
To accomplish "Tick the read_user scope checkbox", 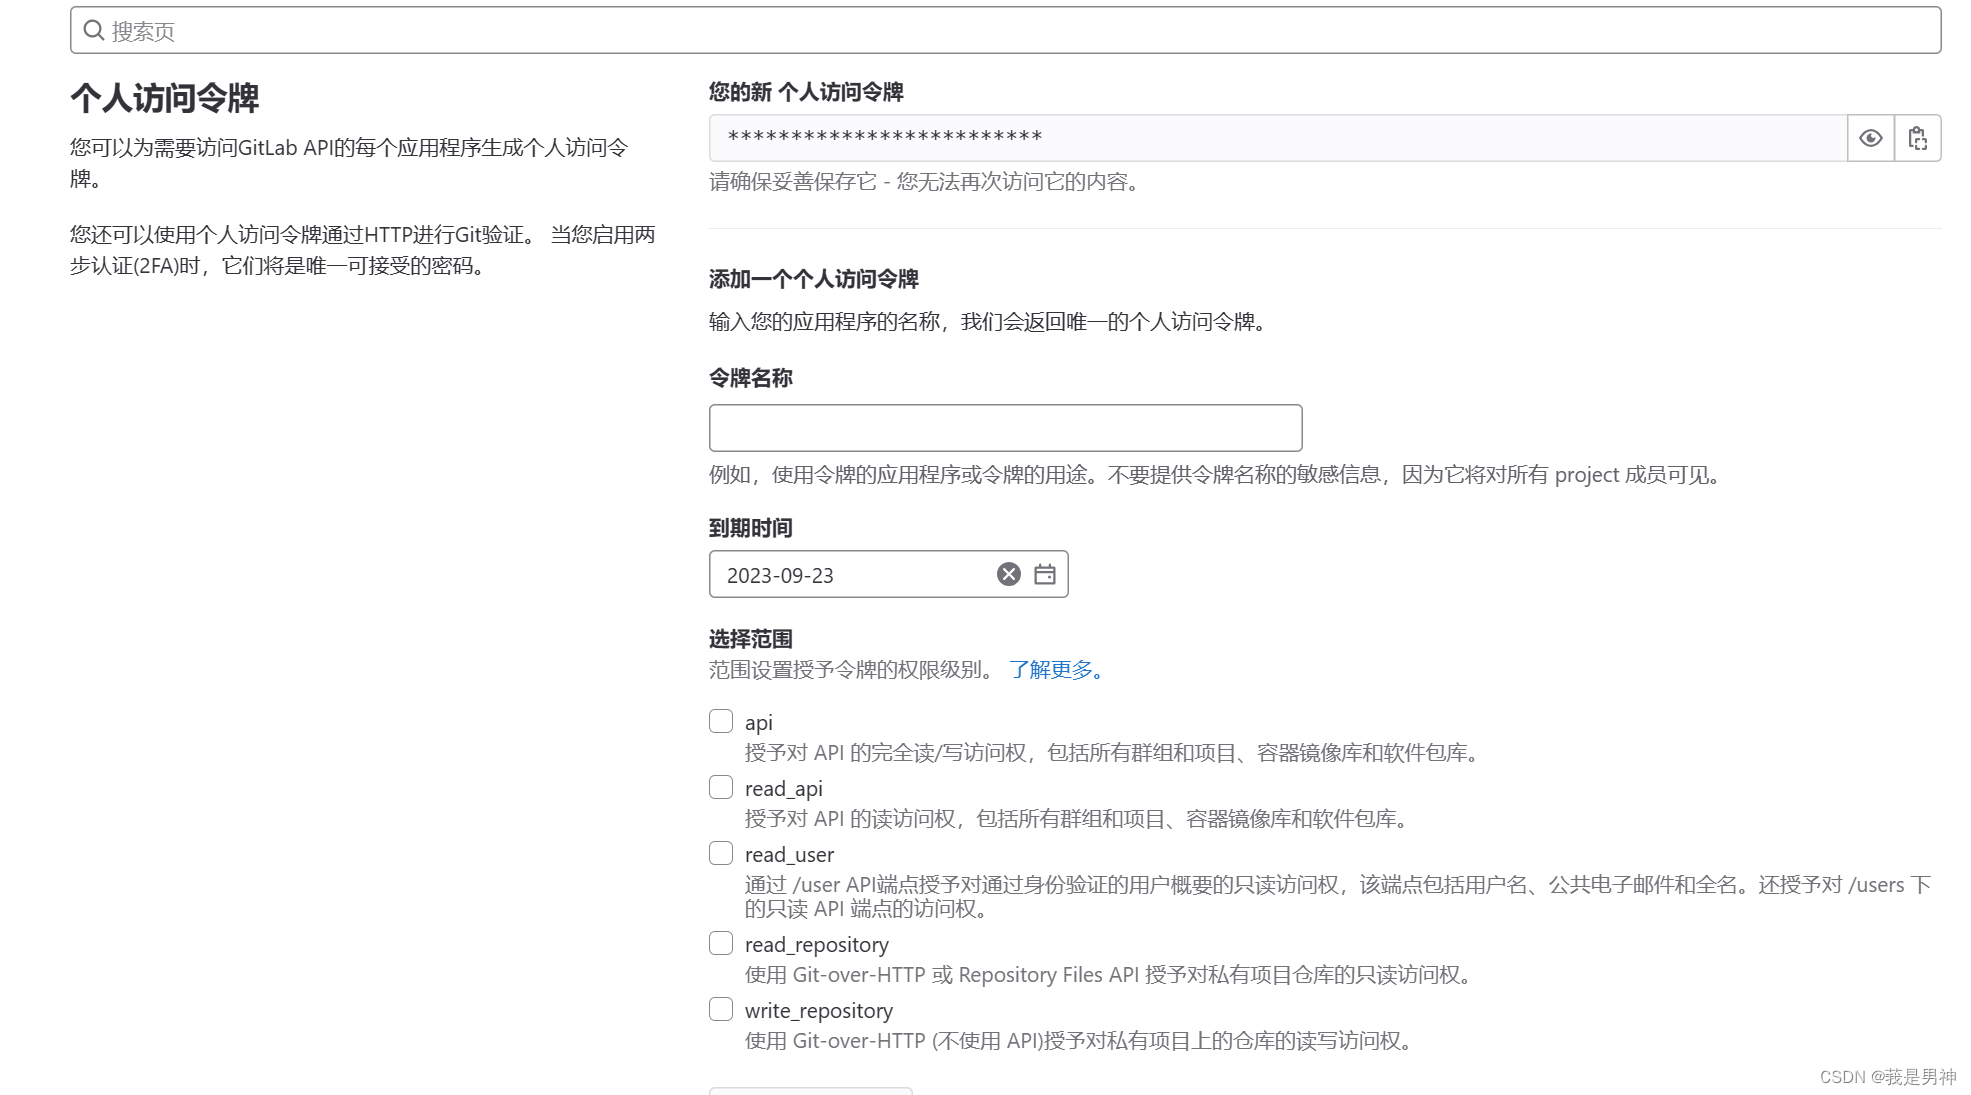I will (721, 853).
